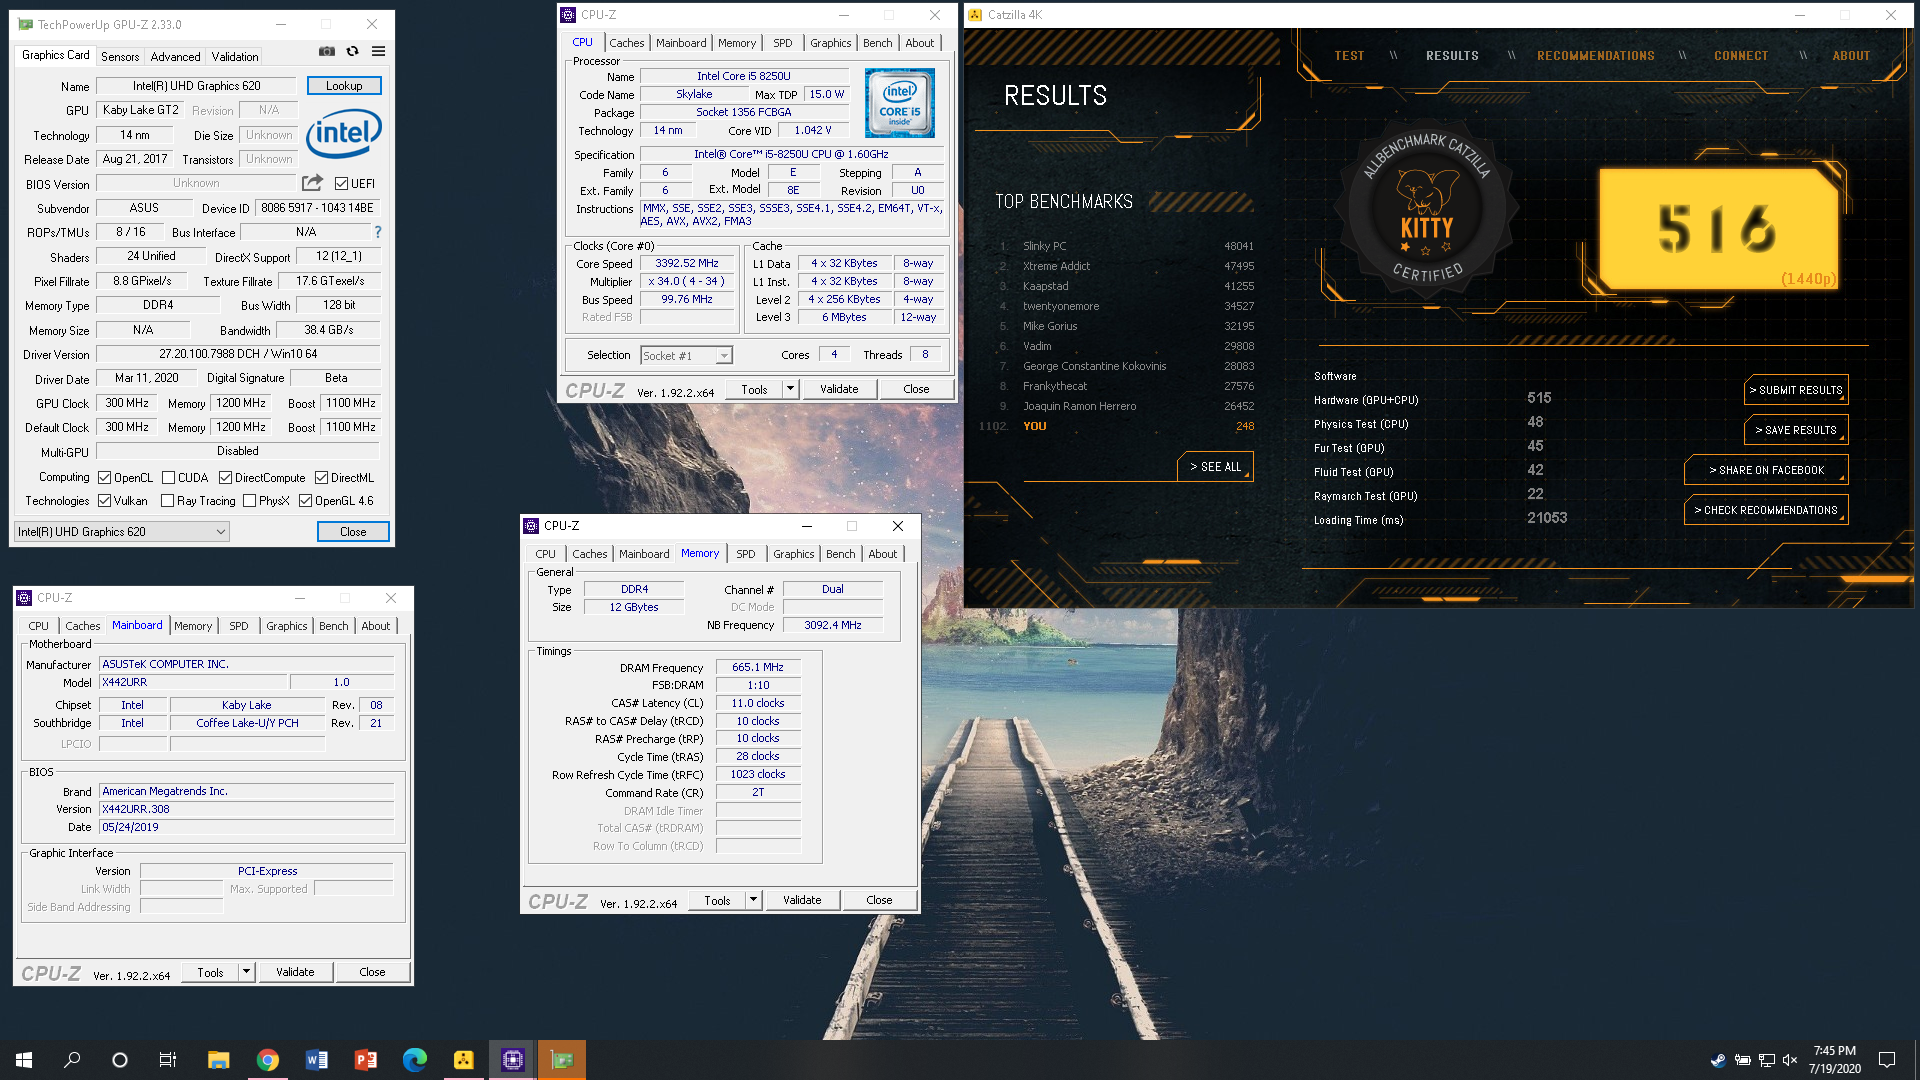
Task: Click Share on Facebook button
Action: tap(1766, 470)
